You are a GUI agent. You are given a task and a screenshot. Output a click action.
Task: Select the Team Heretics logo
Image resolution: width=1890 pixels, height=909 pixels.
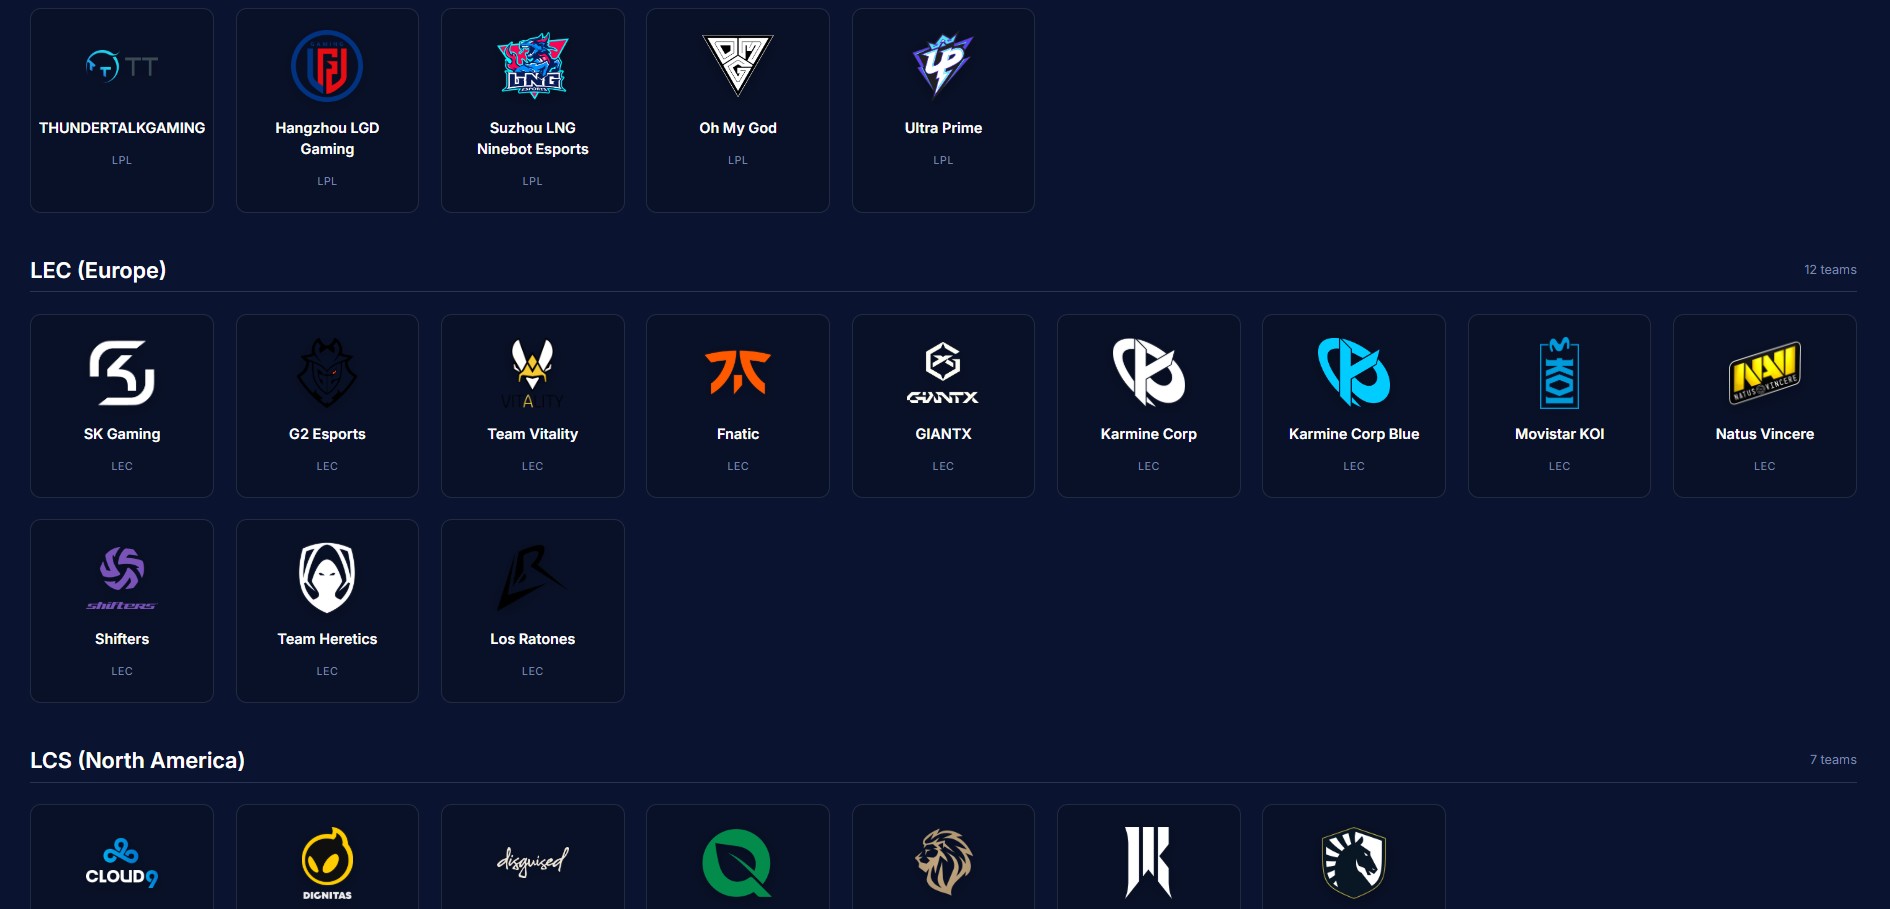click(x=327, y=577)
